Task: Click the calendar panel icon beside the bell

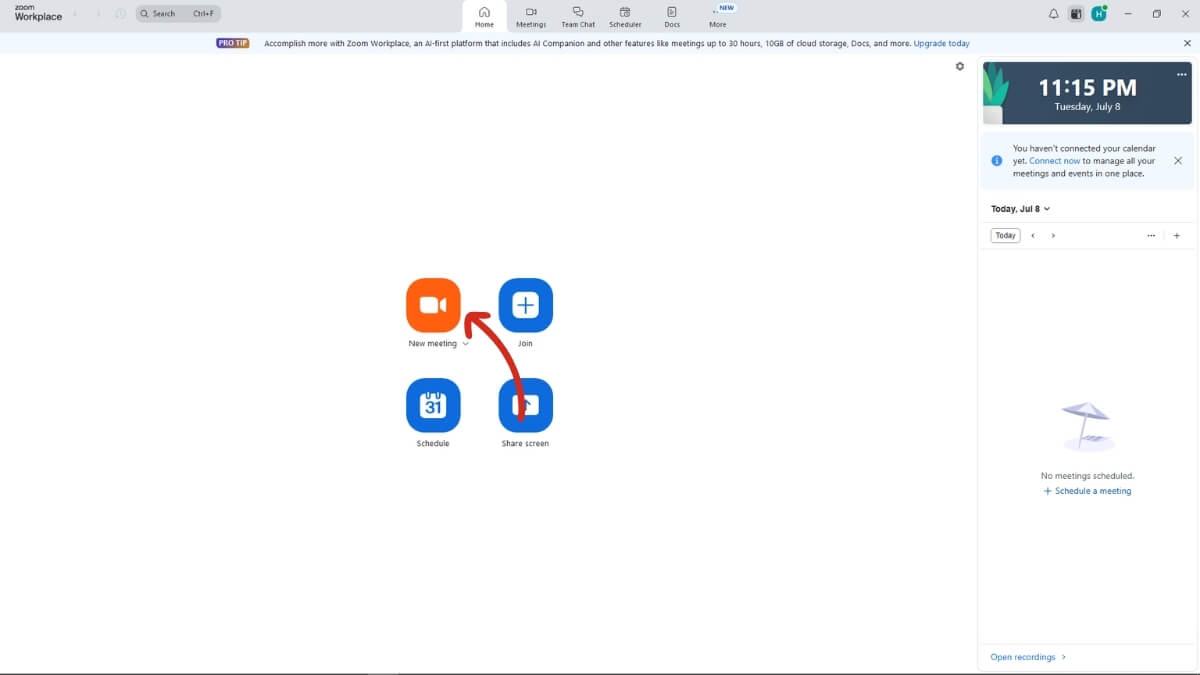Action: (x=1076, y=14)
